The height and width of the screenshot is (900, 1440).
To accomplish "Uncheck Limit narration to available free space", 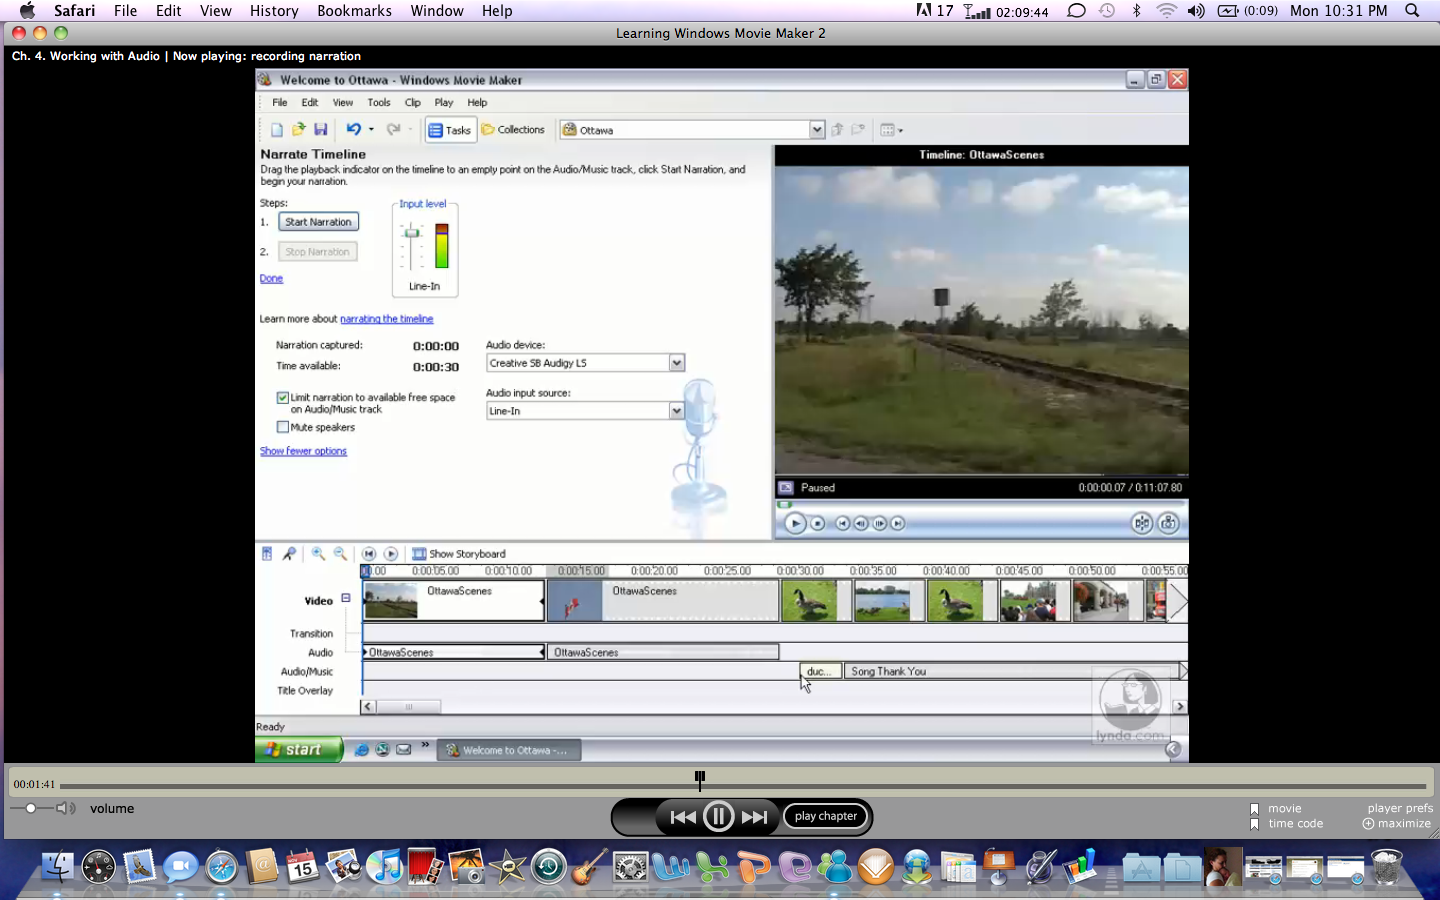I will click(x=283, y=398).
